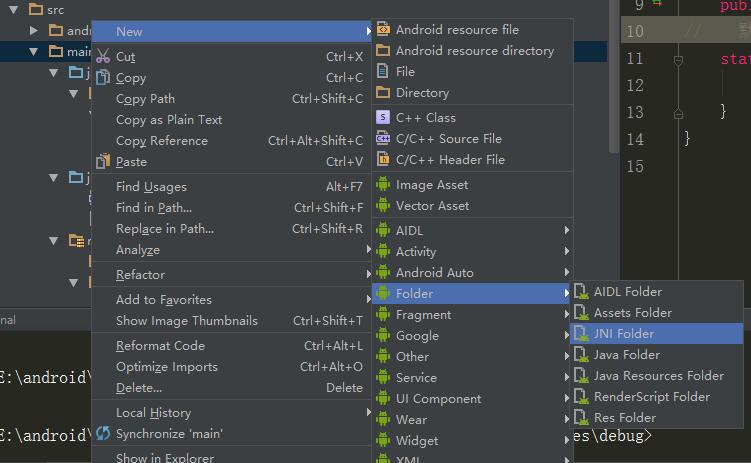
Task: Click the Cut scissors icon
Action: [102, 56]
